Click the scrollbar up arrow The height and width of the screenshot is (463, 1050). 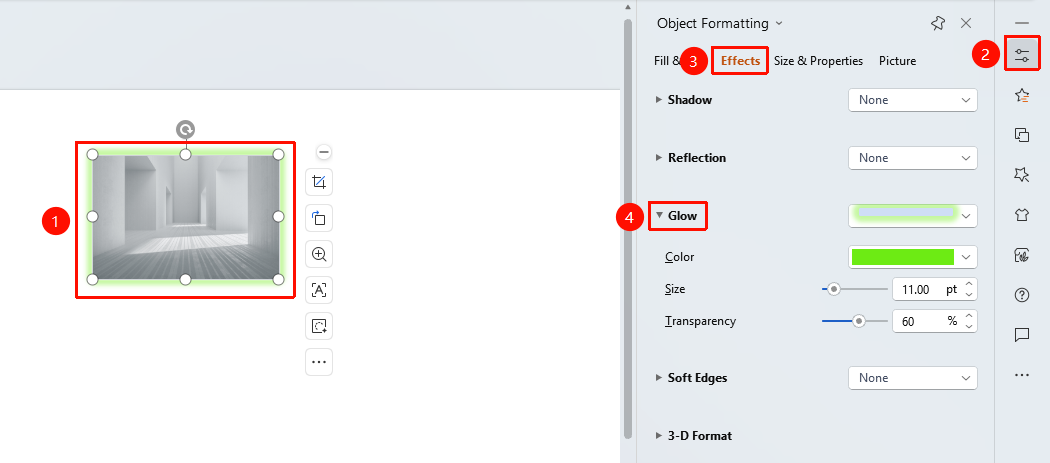tap(627, 7)
